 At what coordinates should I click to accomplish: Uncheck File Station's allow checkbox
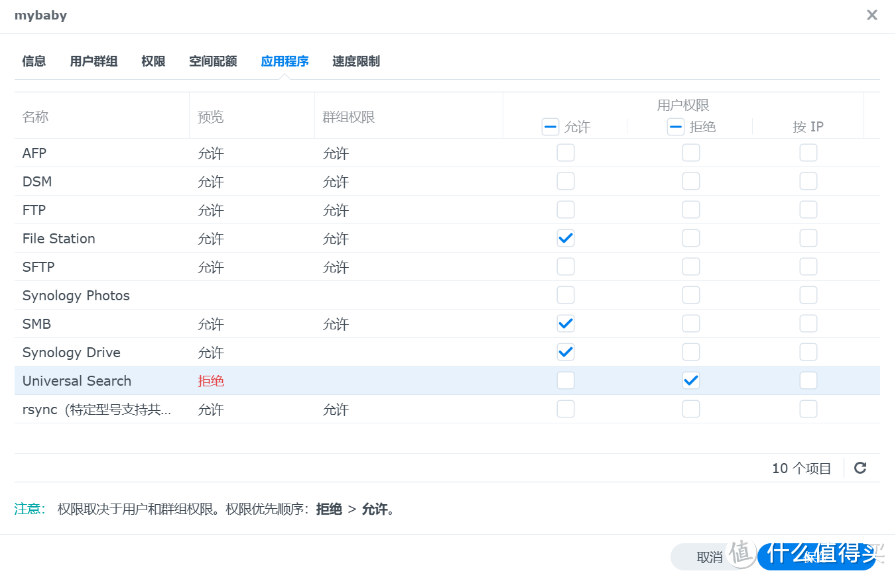[x=565, y=238]
